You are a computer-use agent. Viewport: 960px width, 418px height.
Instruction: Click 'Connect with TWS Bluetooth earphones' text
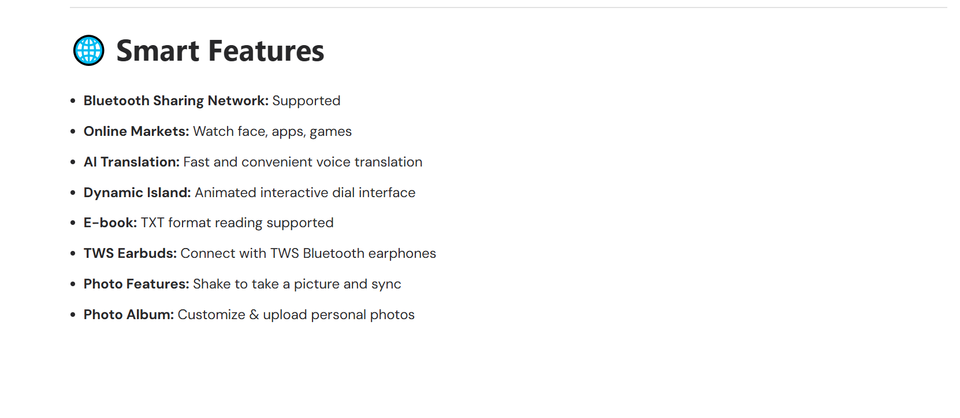click(308, 253)
